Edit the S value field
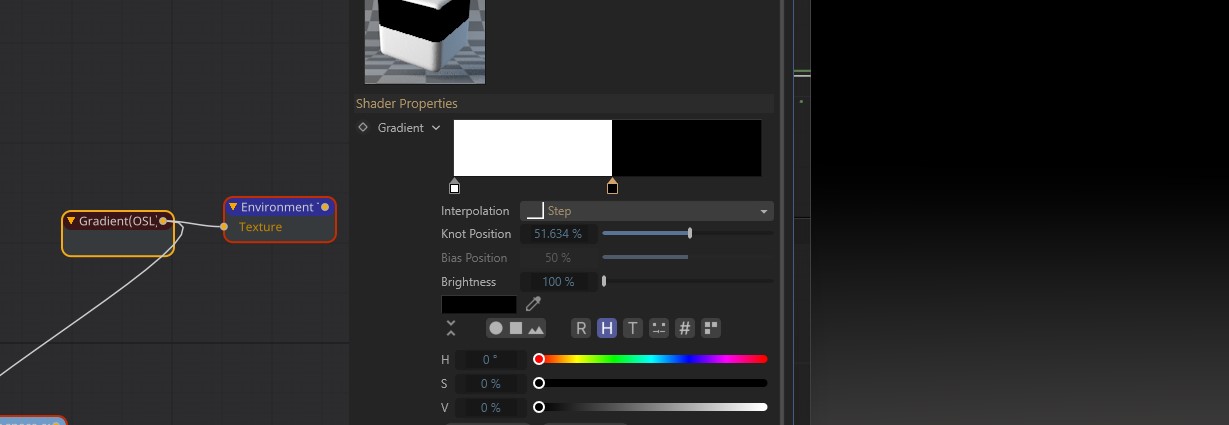Image resolution: width=1229 pixels, height=425 pixels. pos(491,383)
